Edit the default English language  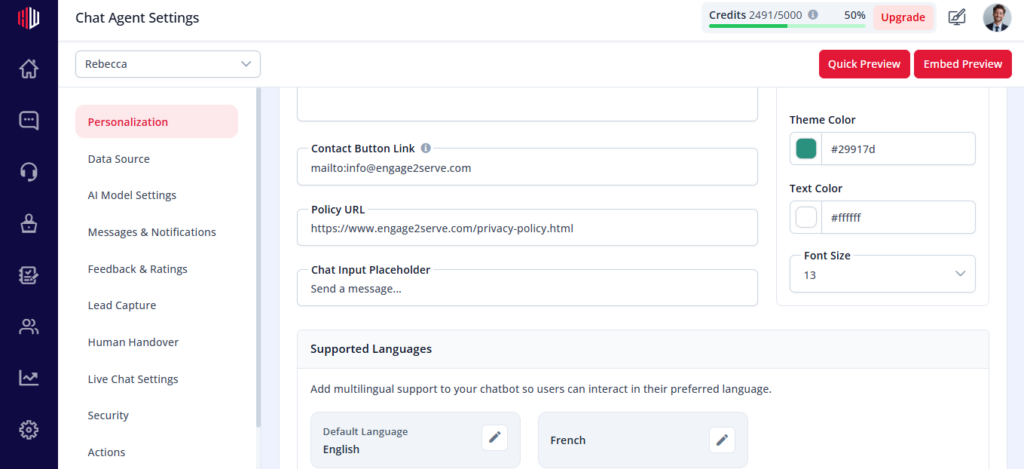(x=494, y=438)
